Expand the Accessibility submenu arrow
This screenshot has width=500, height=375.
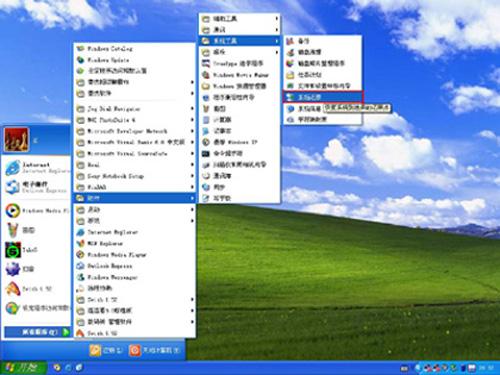pos(277,19)
